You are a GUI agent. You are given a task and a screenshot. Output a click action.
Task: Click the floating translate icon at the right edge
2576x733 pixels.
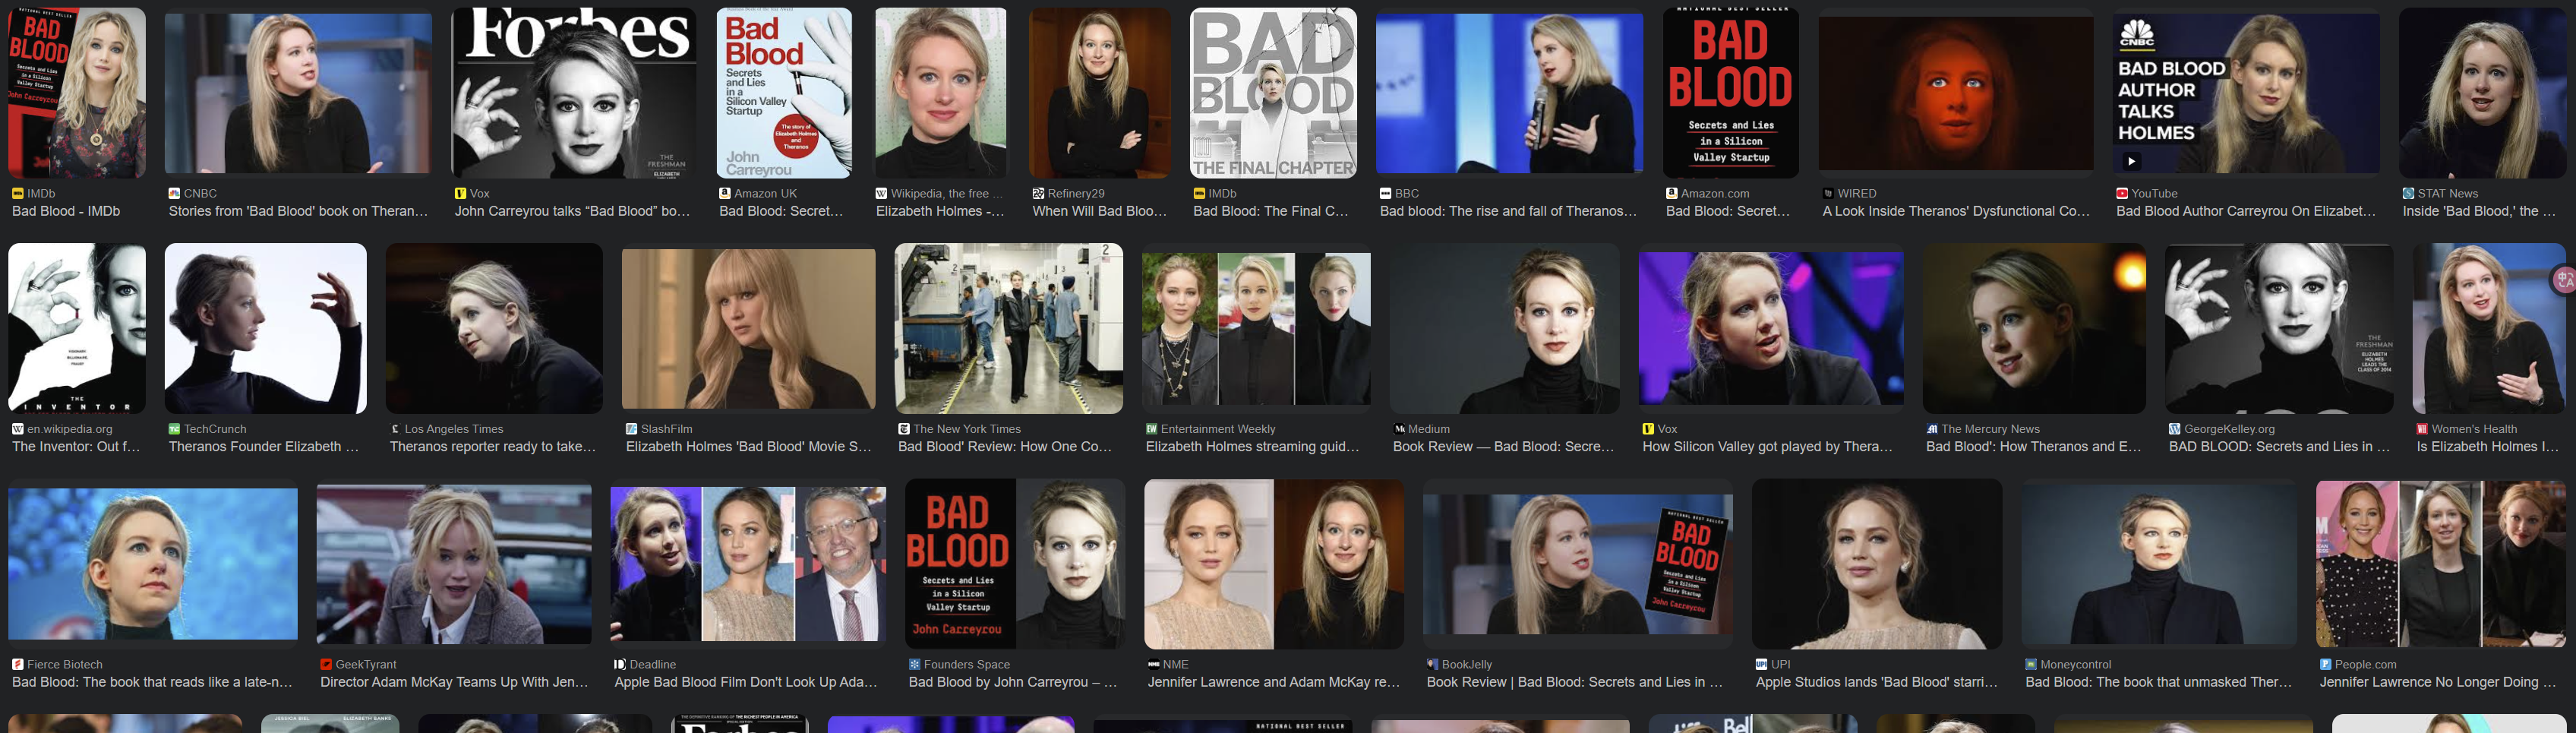[2565, 281]
